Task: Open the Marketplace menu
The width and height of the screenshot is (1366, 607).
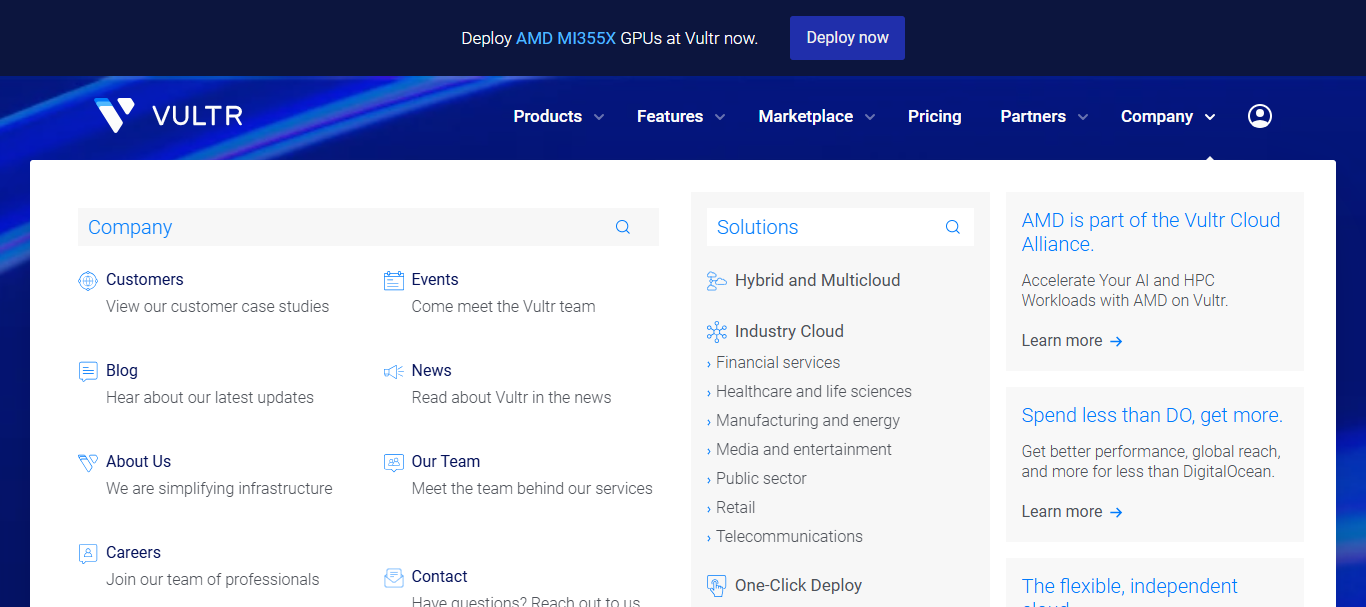Action: tap(806, 116)
